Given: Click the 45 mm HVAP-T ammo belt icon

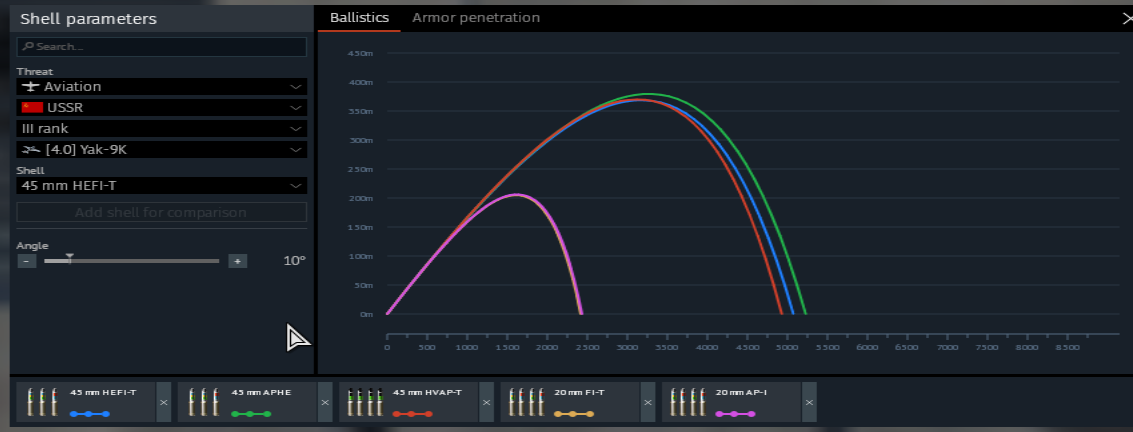Looking at the screenshot, I should pyautogui.click(x=364, y=402).
